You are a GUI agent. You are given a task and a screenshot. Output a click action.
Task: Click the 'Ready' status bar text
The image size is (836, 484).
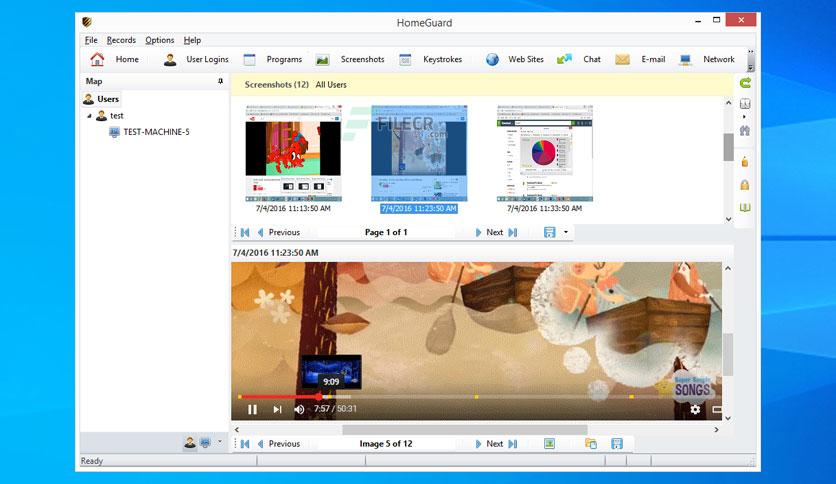coord(92,461)
